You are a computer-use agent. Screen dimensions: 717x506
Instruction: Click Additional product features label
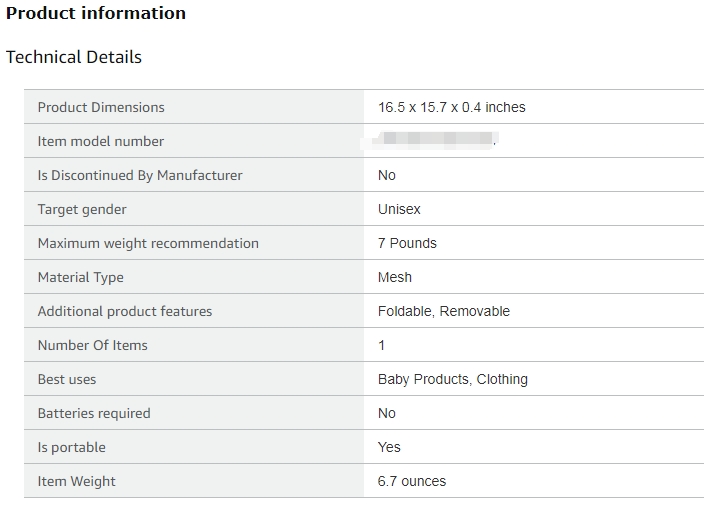(x=125, y=311)
